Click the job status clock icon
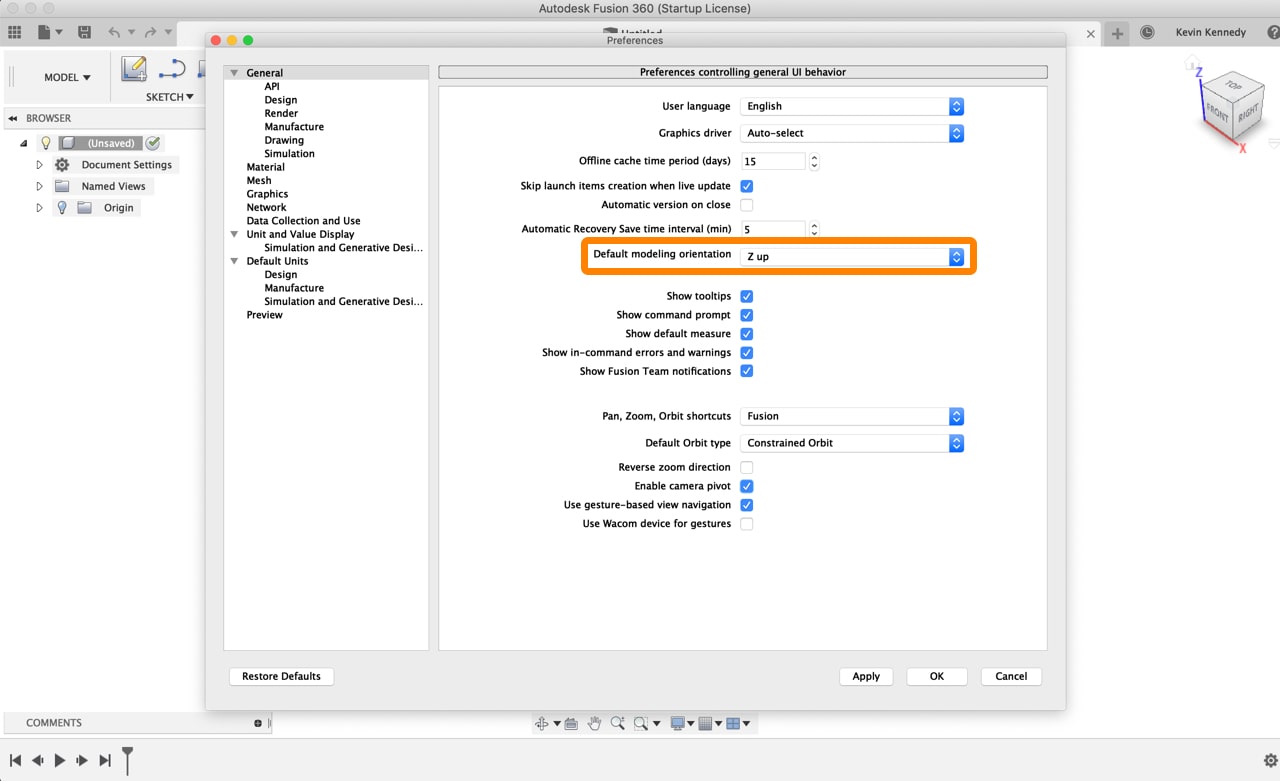This screenshot has width=1280, height=781. pos(1148,32)
